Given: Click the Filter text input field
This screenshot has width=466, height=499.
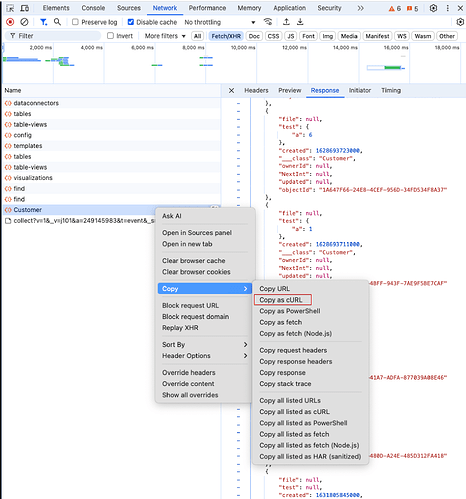Looking at the screenshot, I should click(53, 36).
